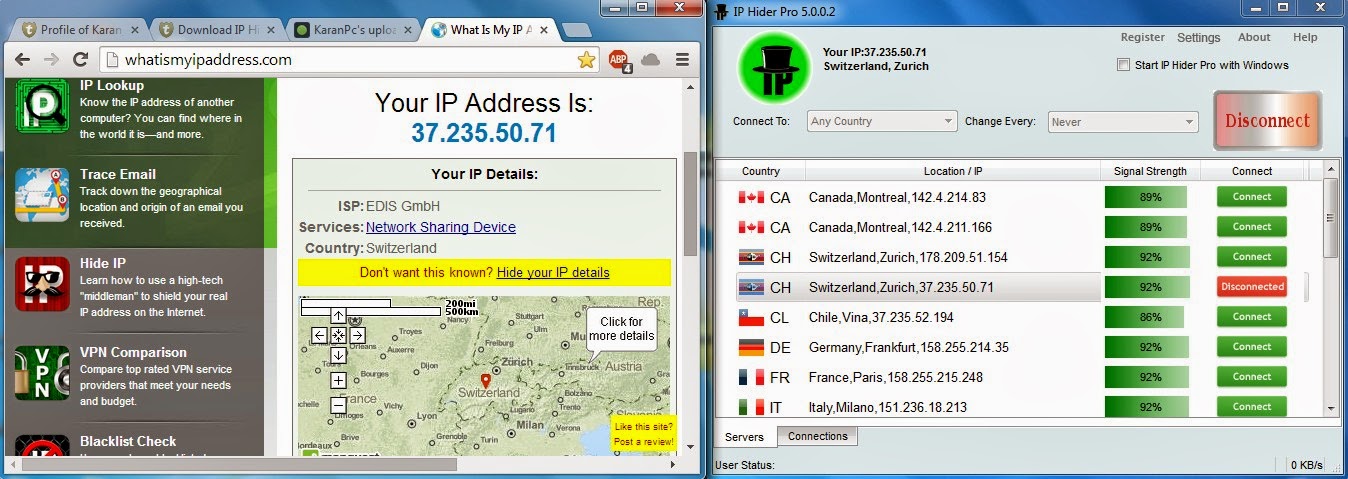Switch to the Profile of Karan tab
Screen dimensions: 1348x479
point(76,30)
